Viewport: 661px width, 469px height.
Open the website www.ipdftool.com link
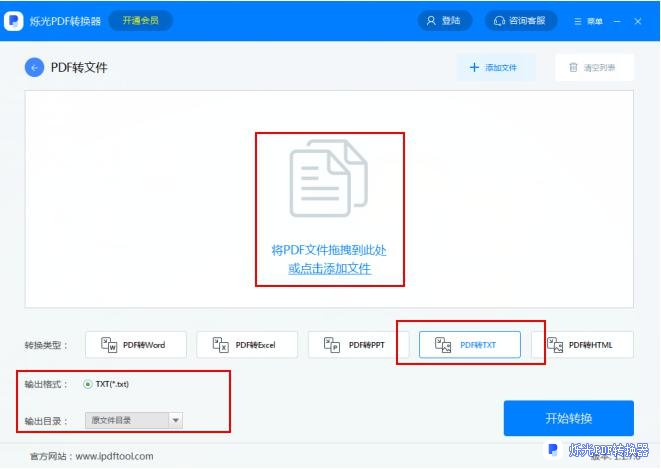(114, 456)
